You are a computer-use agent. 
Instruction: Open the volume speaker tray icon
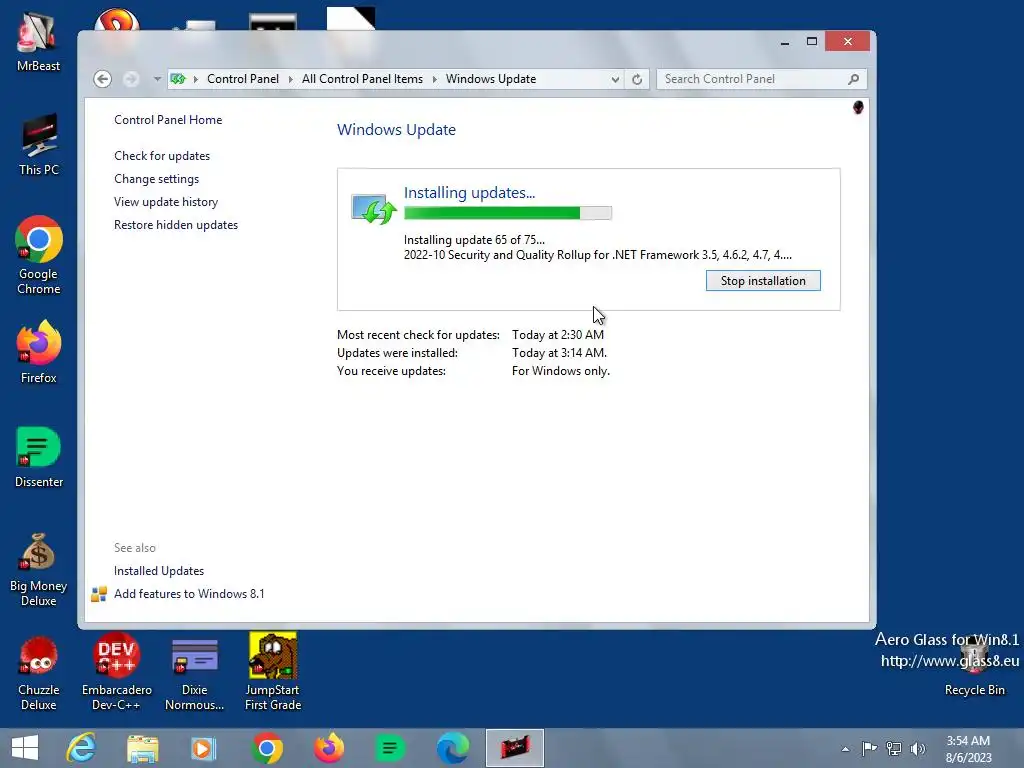pos(918,748)
